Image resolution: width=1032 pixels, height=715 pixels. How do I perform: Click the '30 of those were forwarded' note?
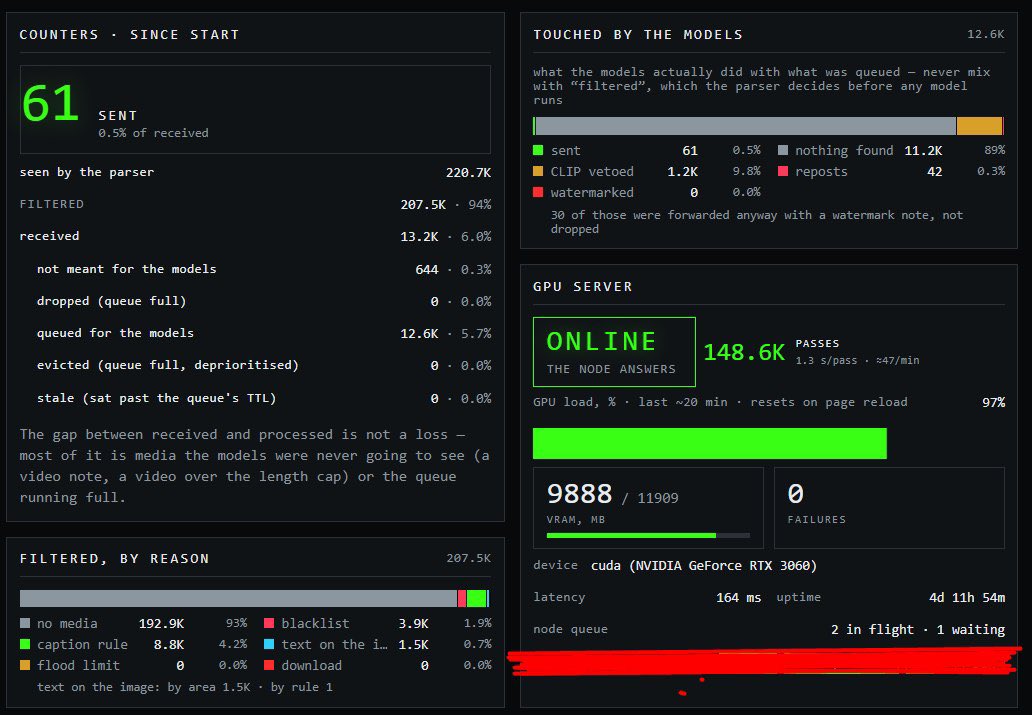tap(756, 222)
